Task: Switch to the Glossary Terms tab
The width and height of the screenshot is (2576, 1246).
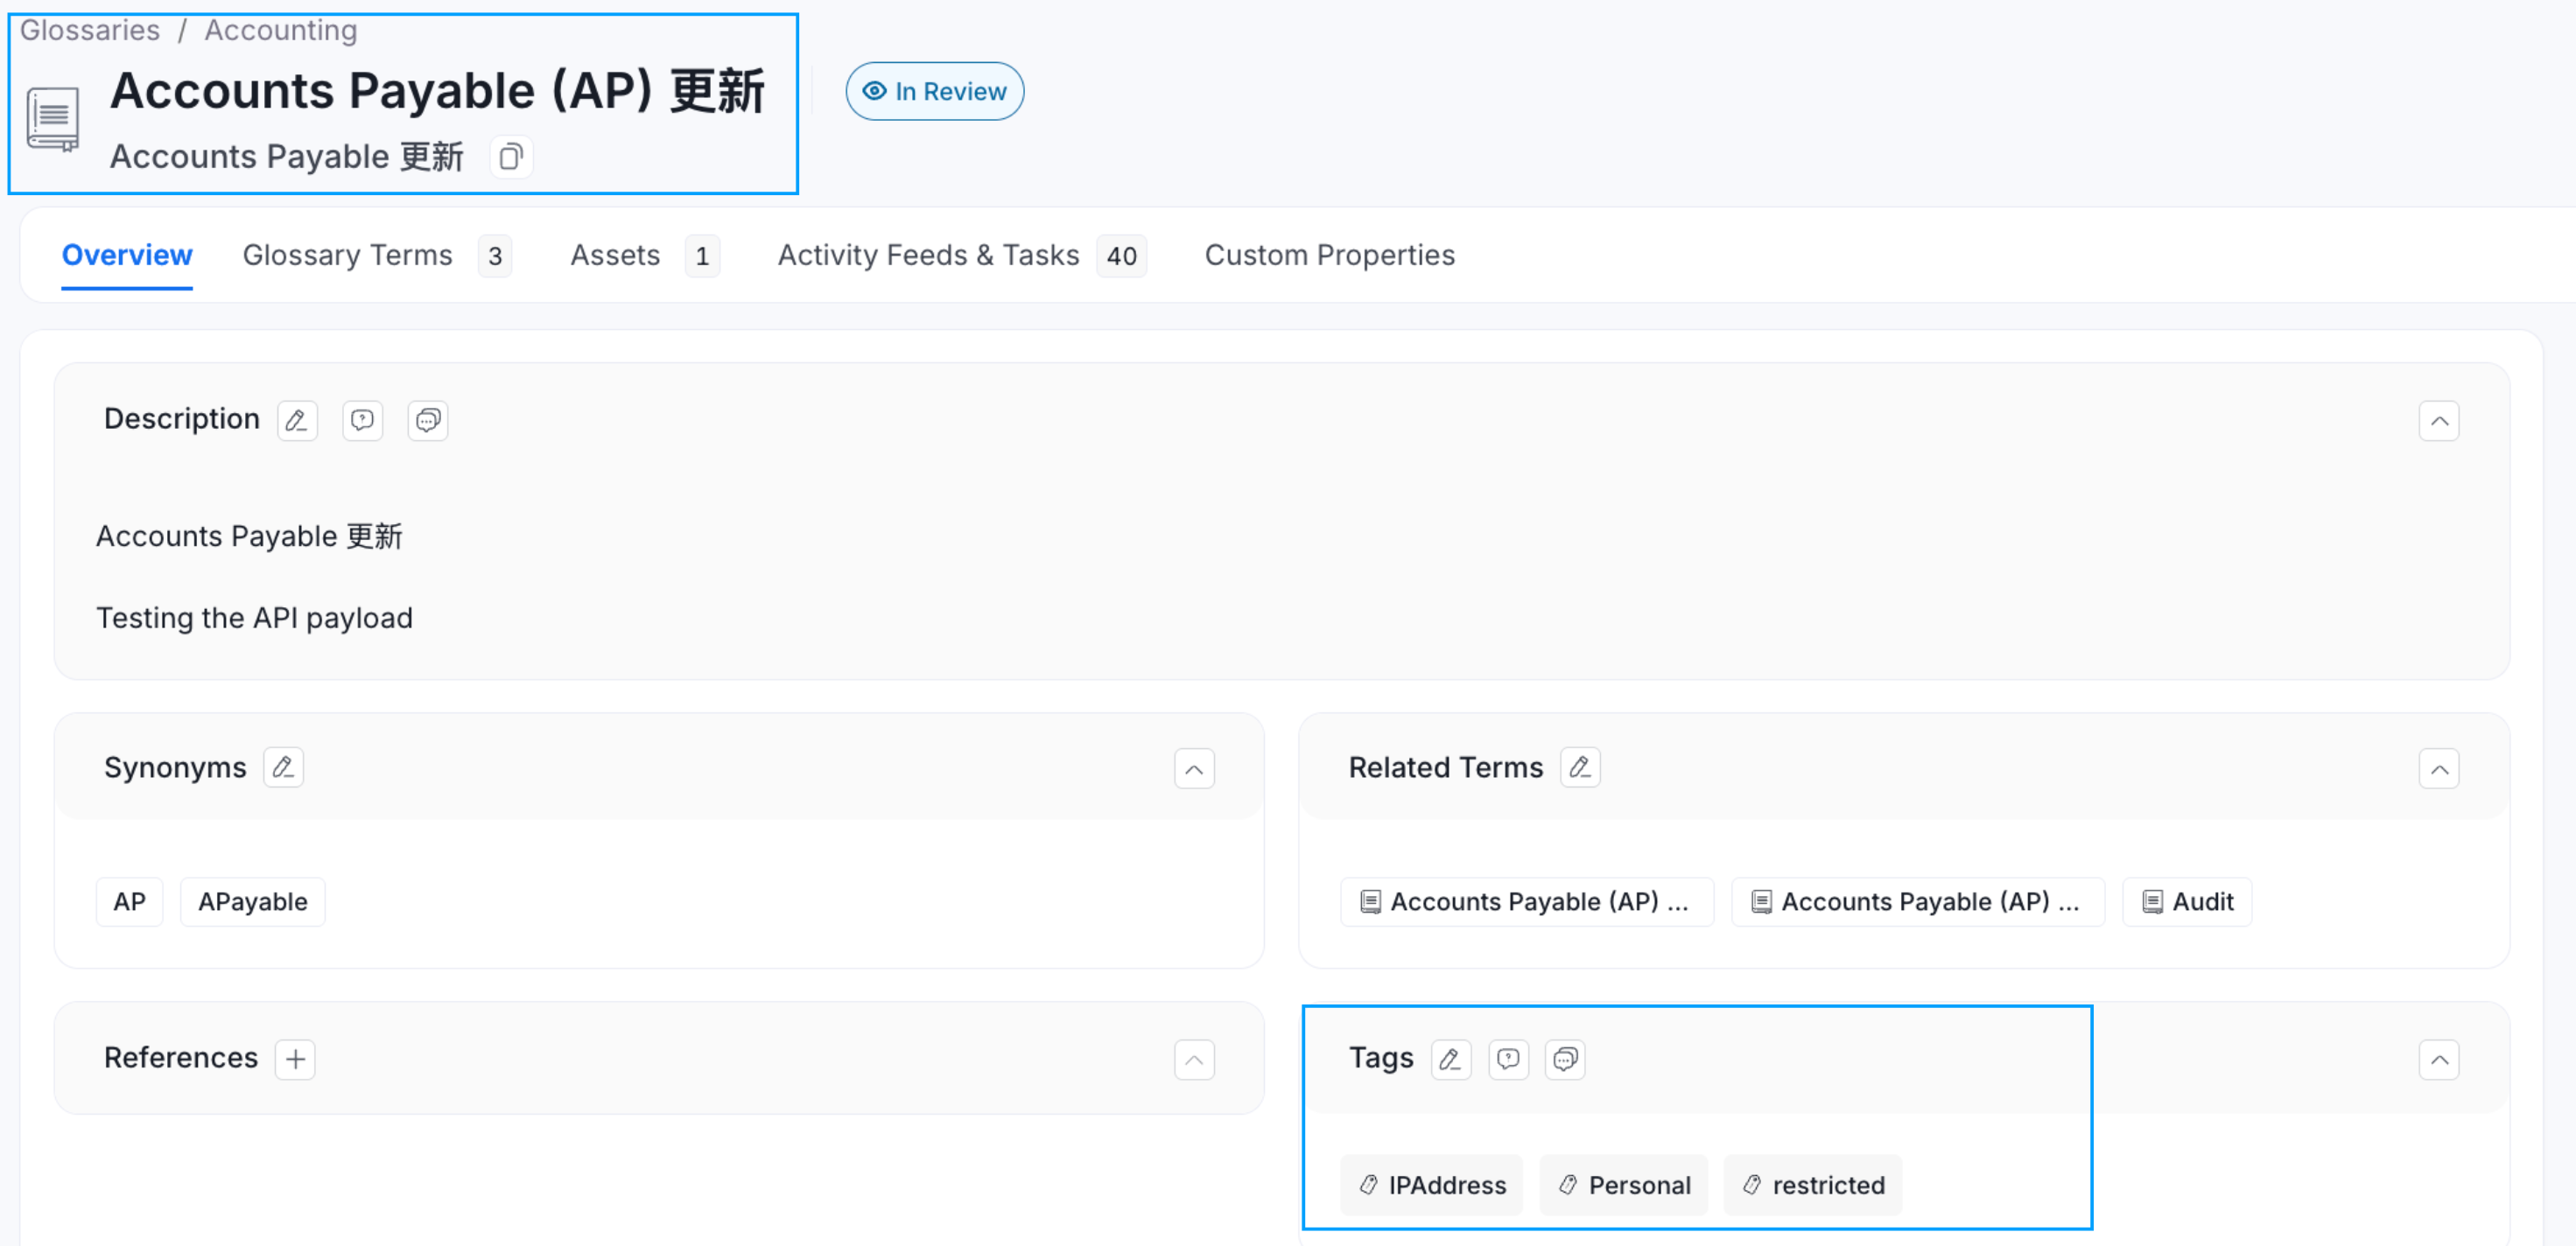Action: [347, 255]
